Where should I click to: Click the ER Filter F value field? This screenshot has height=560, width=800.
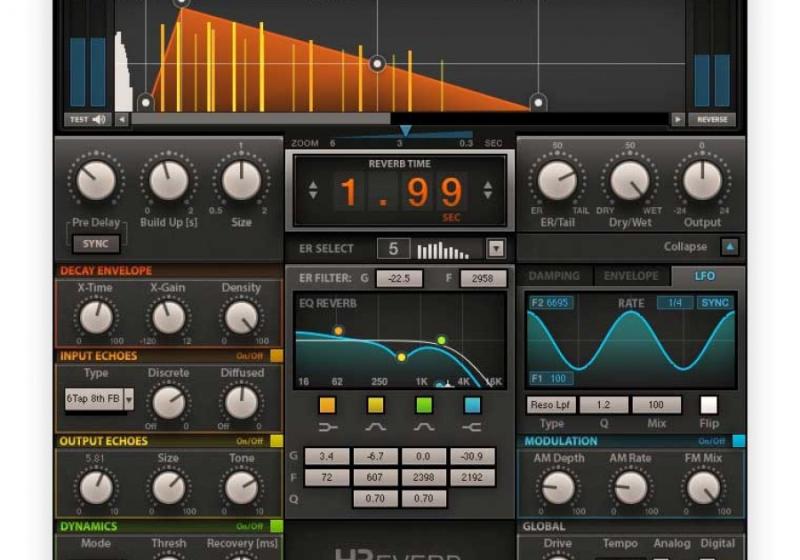pyautogui.click(x=483, y=279)
